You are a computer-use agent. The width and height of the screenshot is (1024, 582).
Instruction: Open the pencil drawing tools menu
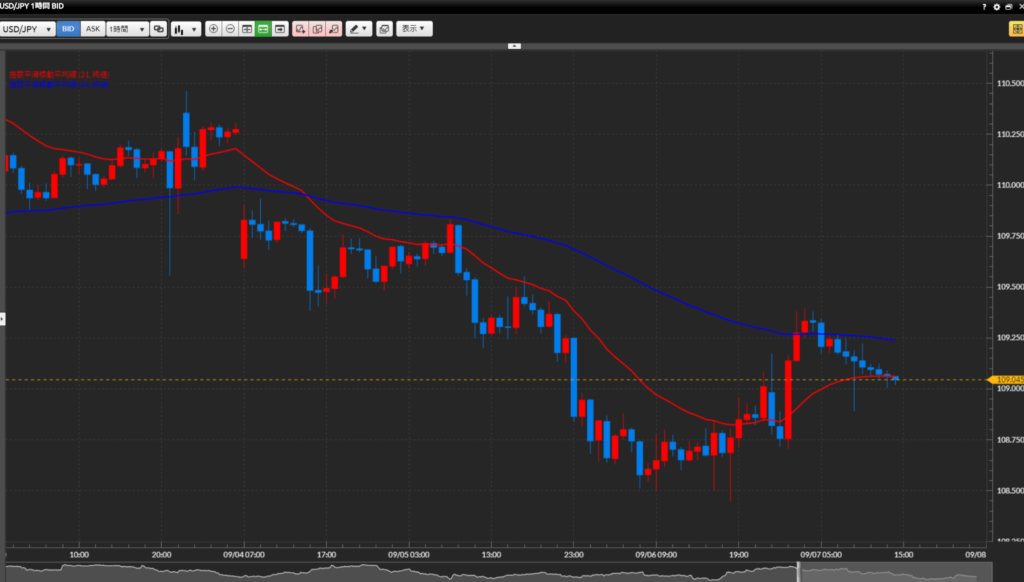coord(358,29)
